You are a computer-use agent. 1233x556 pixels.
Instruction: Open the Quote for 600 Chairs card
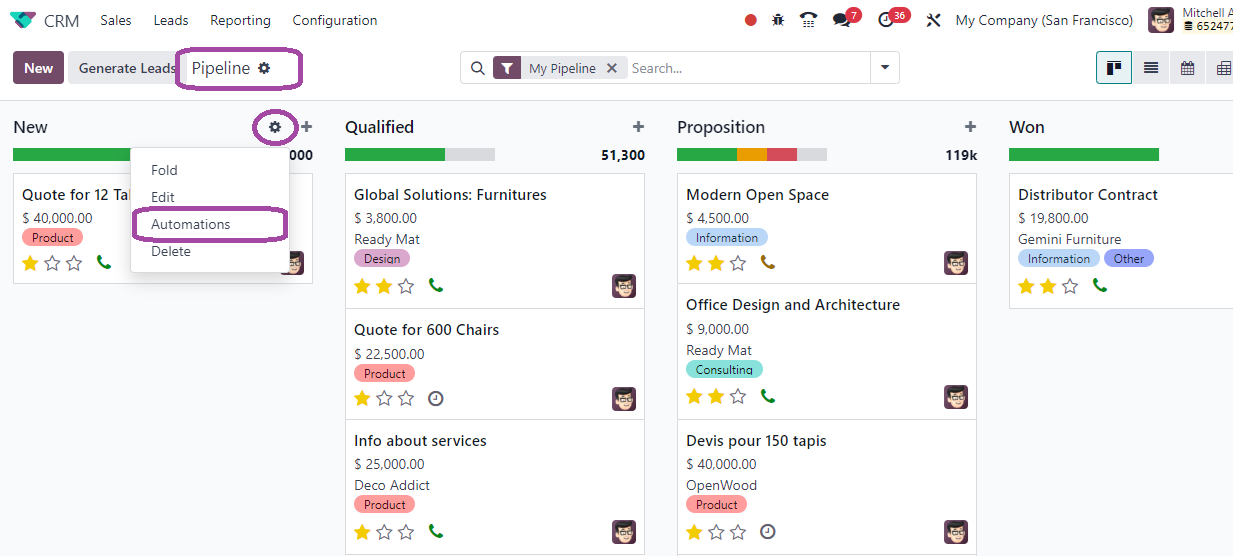494,364
